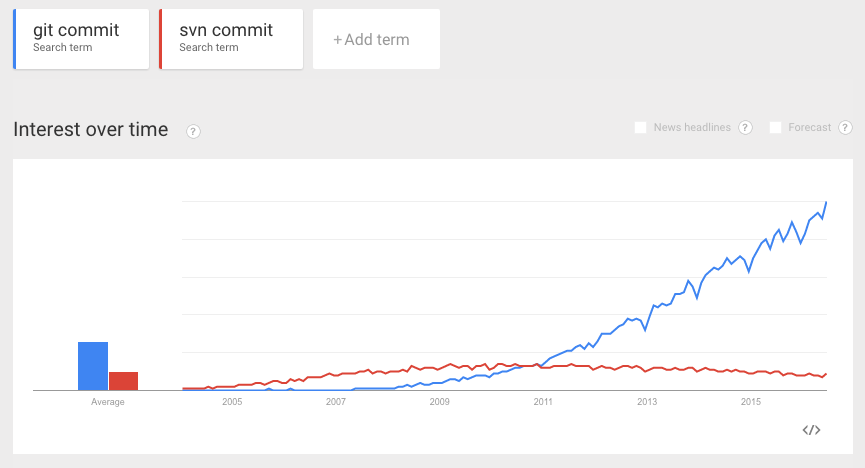Click the 2011 label on time axis
The width and height of the screenshot is (865, 468).
pos(543,402)
